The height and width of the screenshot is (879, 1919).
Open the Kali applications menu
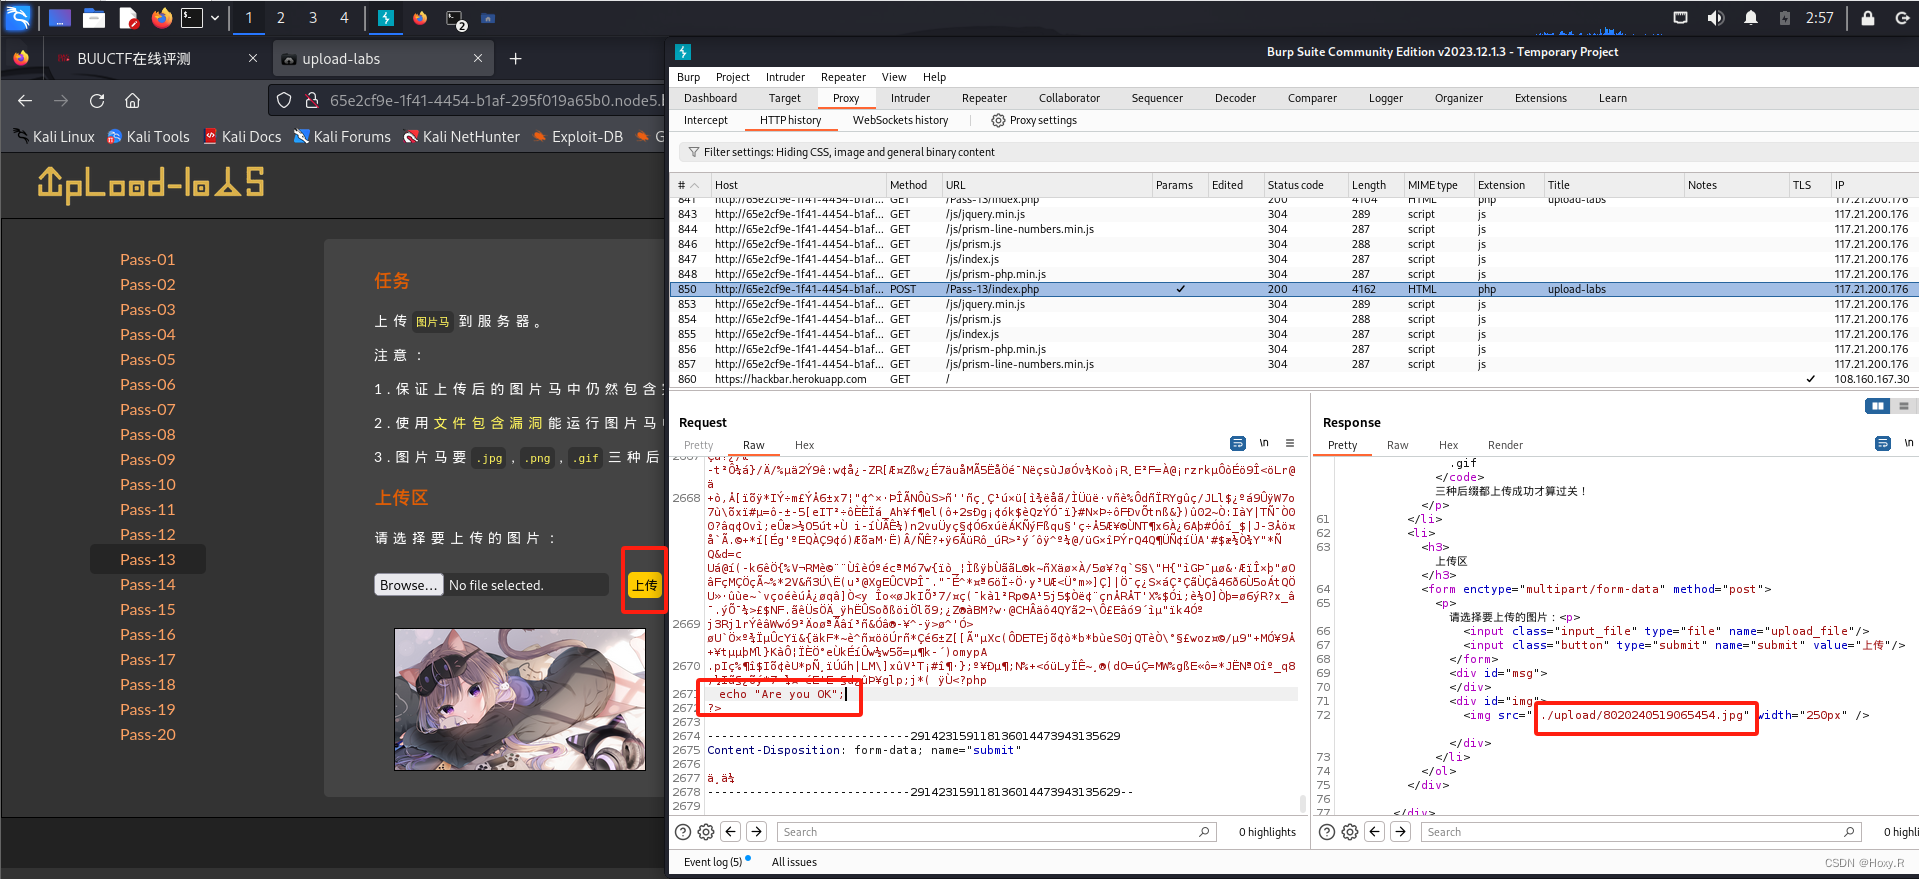click(x=18, y=17)
